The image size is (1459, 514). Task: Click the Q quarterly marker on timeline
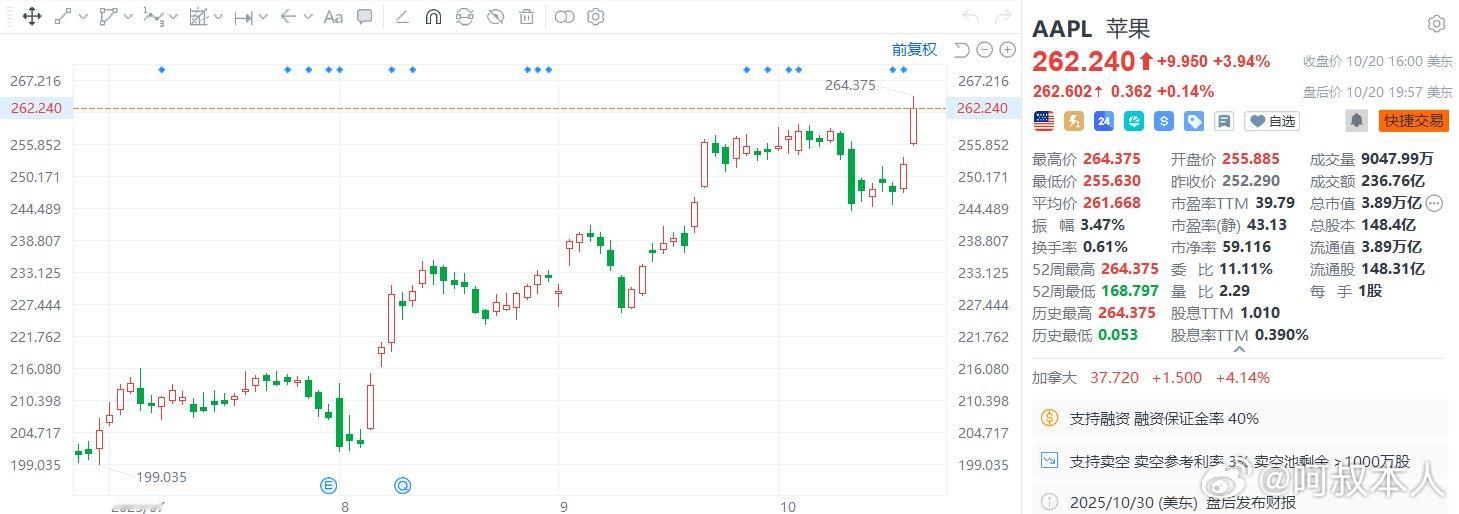click(403, 486)
